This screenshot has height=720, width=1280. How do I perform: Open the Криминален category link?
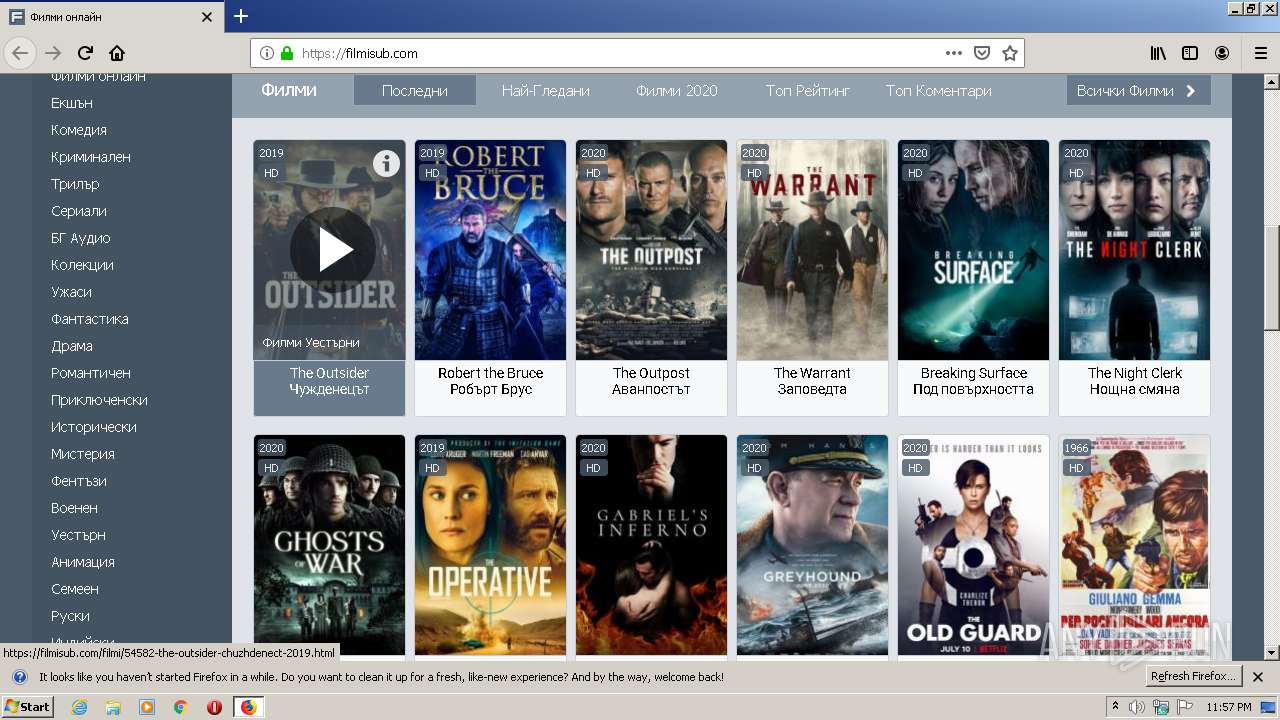(91, 157)
